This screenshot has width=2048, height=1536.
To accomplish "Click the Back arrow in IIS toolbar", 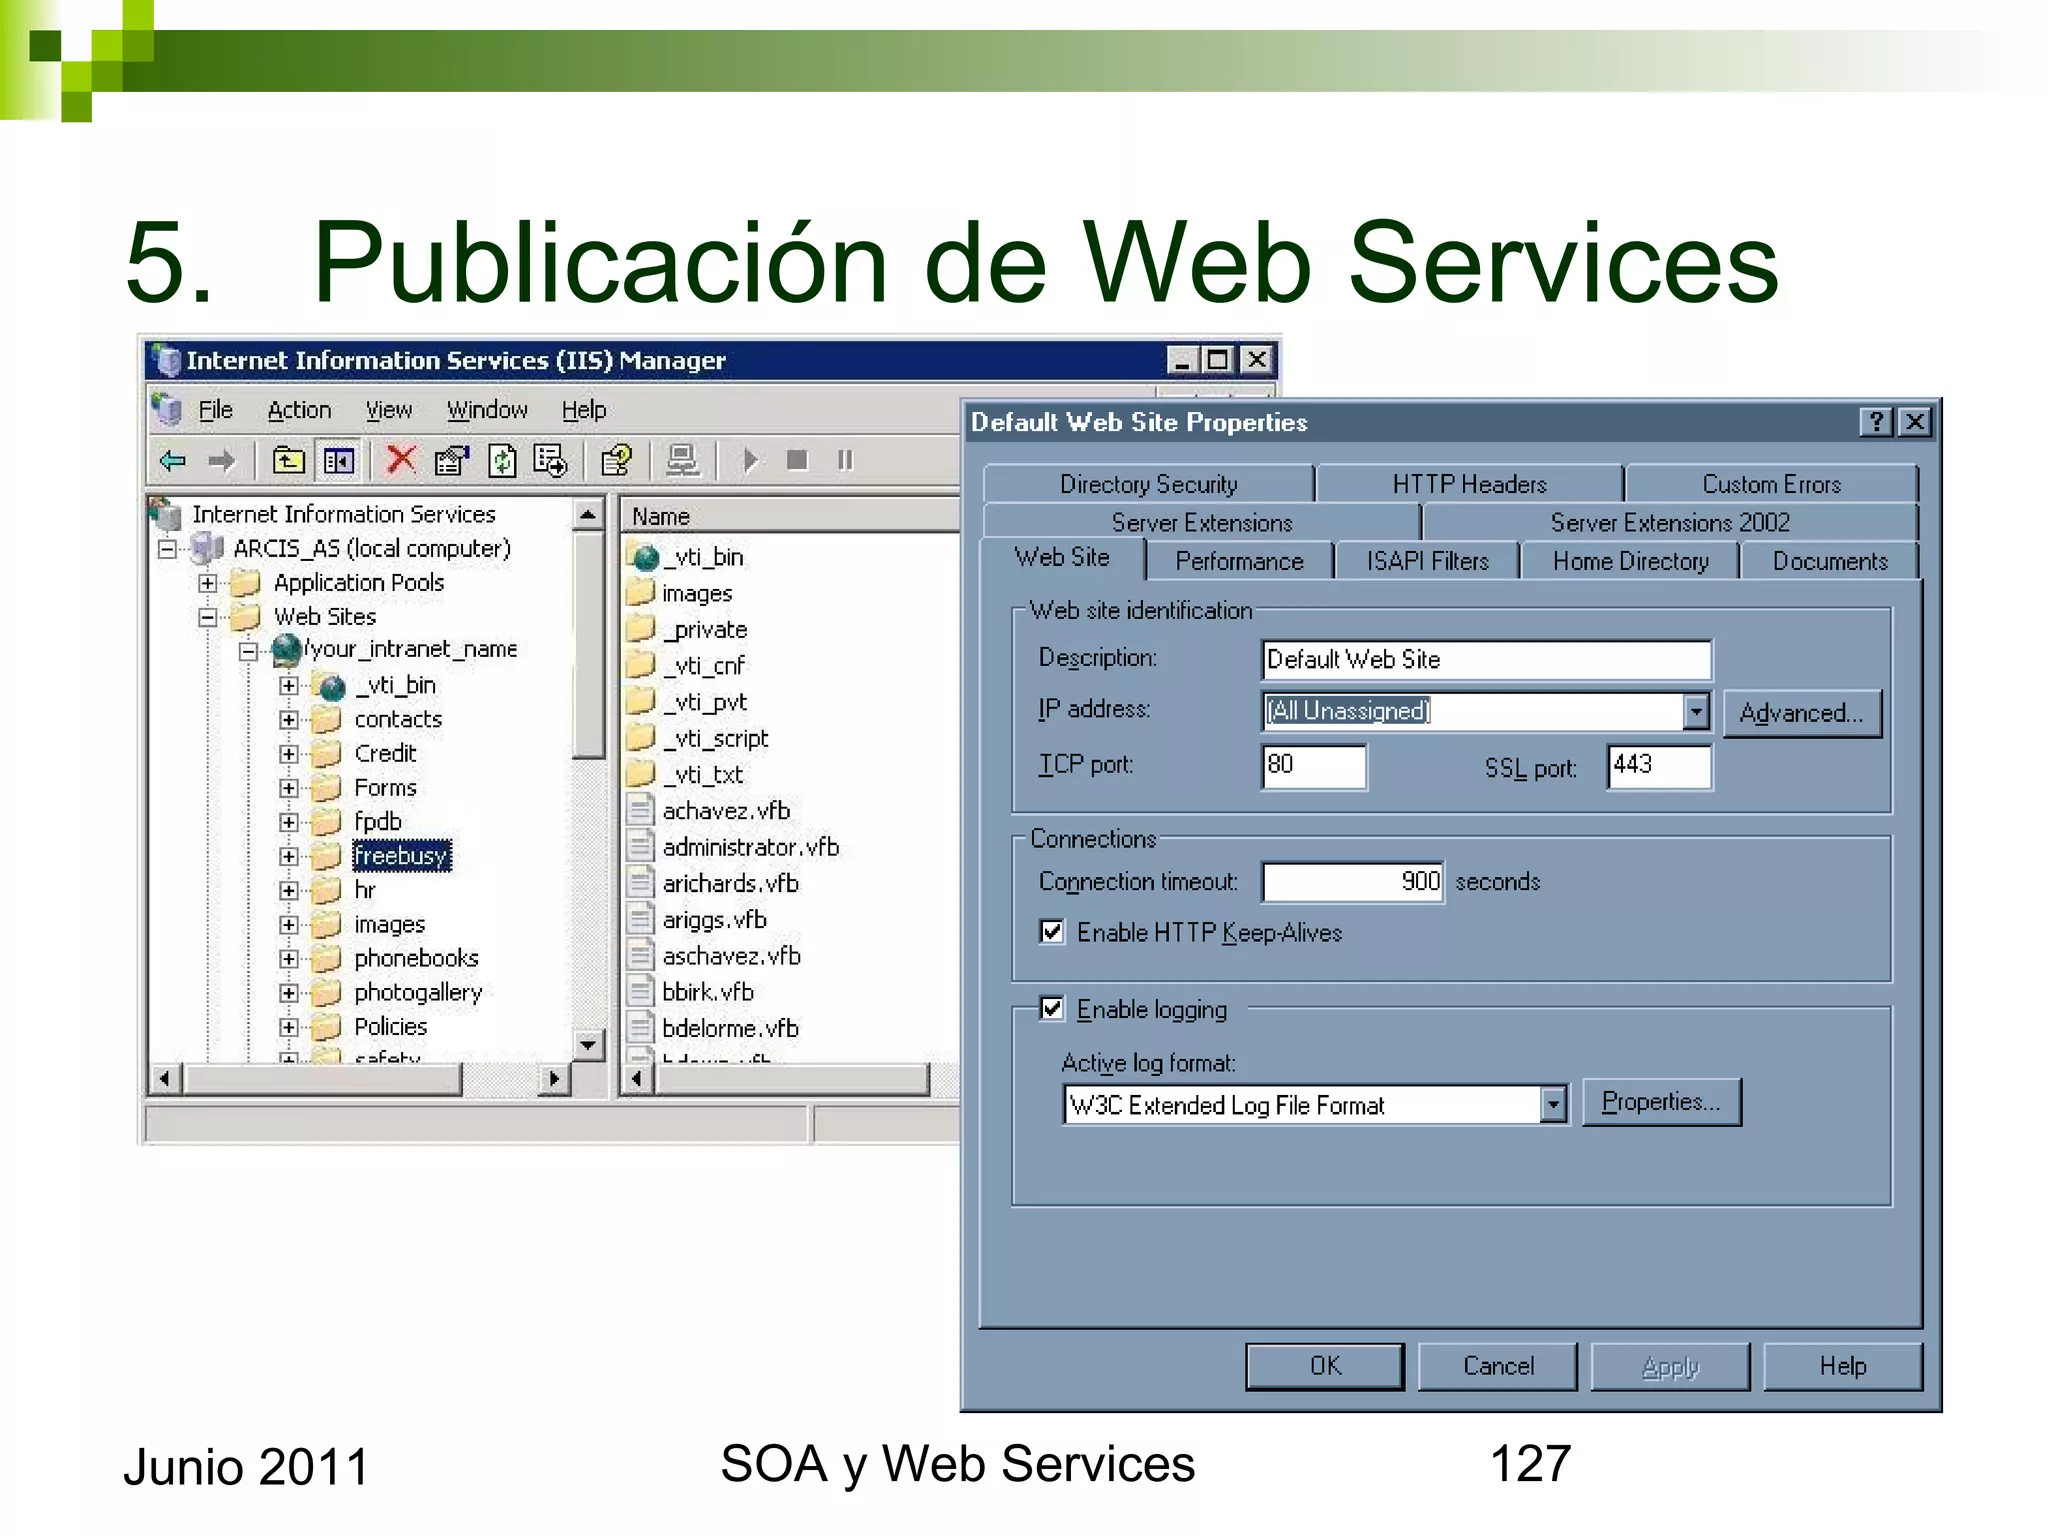I will (173, 461).
